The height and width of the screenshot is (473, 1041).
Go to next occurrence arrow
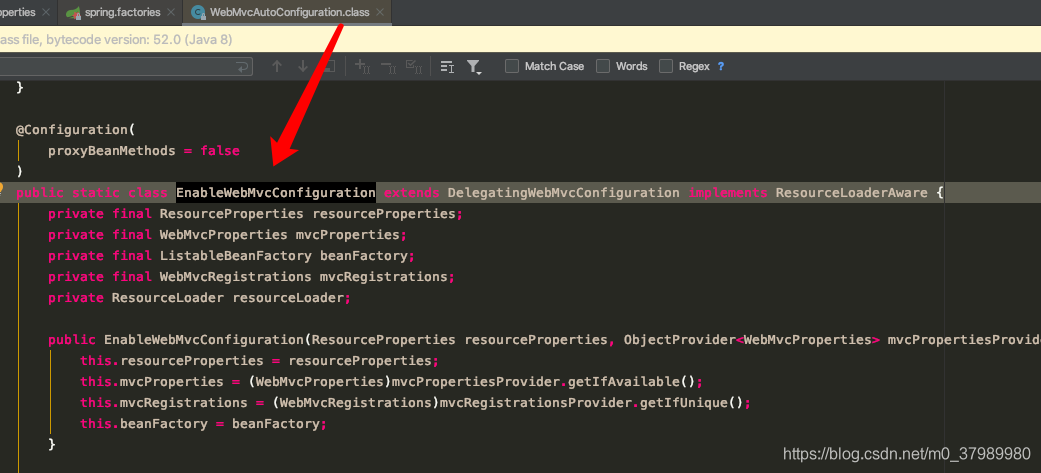coord(303,66)
